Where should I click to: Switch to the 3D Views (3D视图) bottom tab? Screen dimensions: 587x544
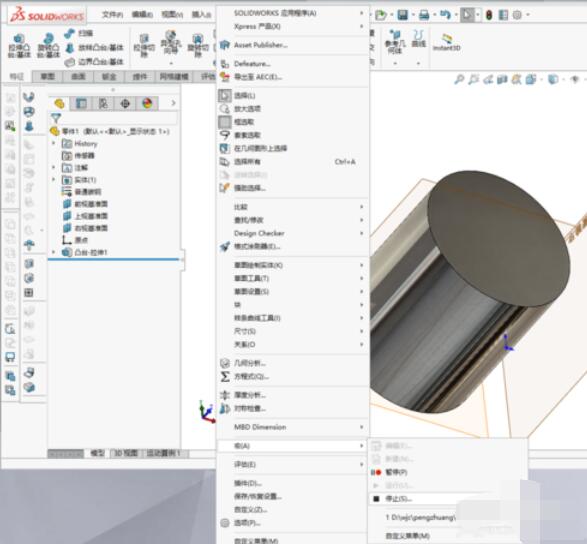click(x=126, y=453)
